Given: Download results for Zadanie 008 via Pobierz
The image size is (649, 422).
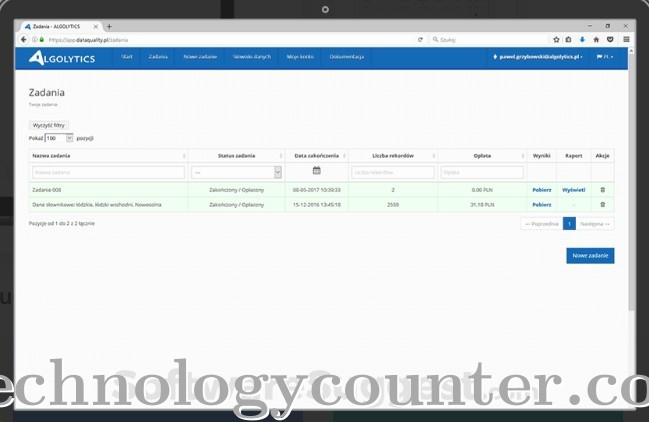Looking at the screenshot, I should (x=541, y=189).
